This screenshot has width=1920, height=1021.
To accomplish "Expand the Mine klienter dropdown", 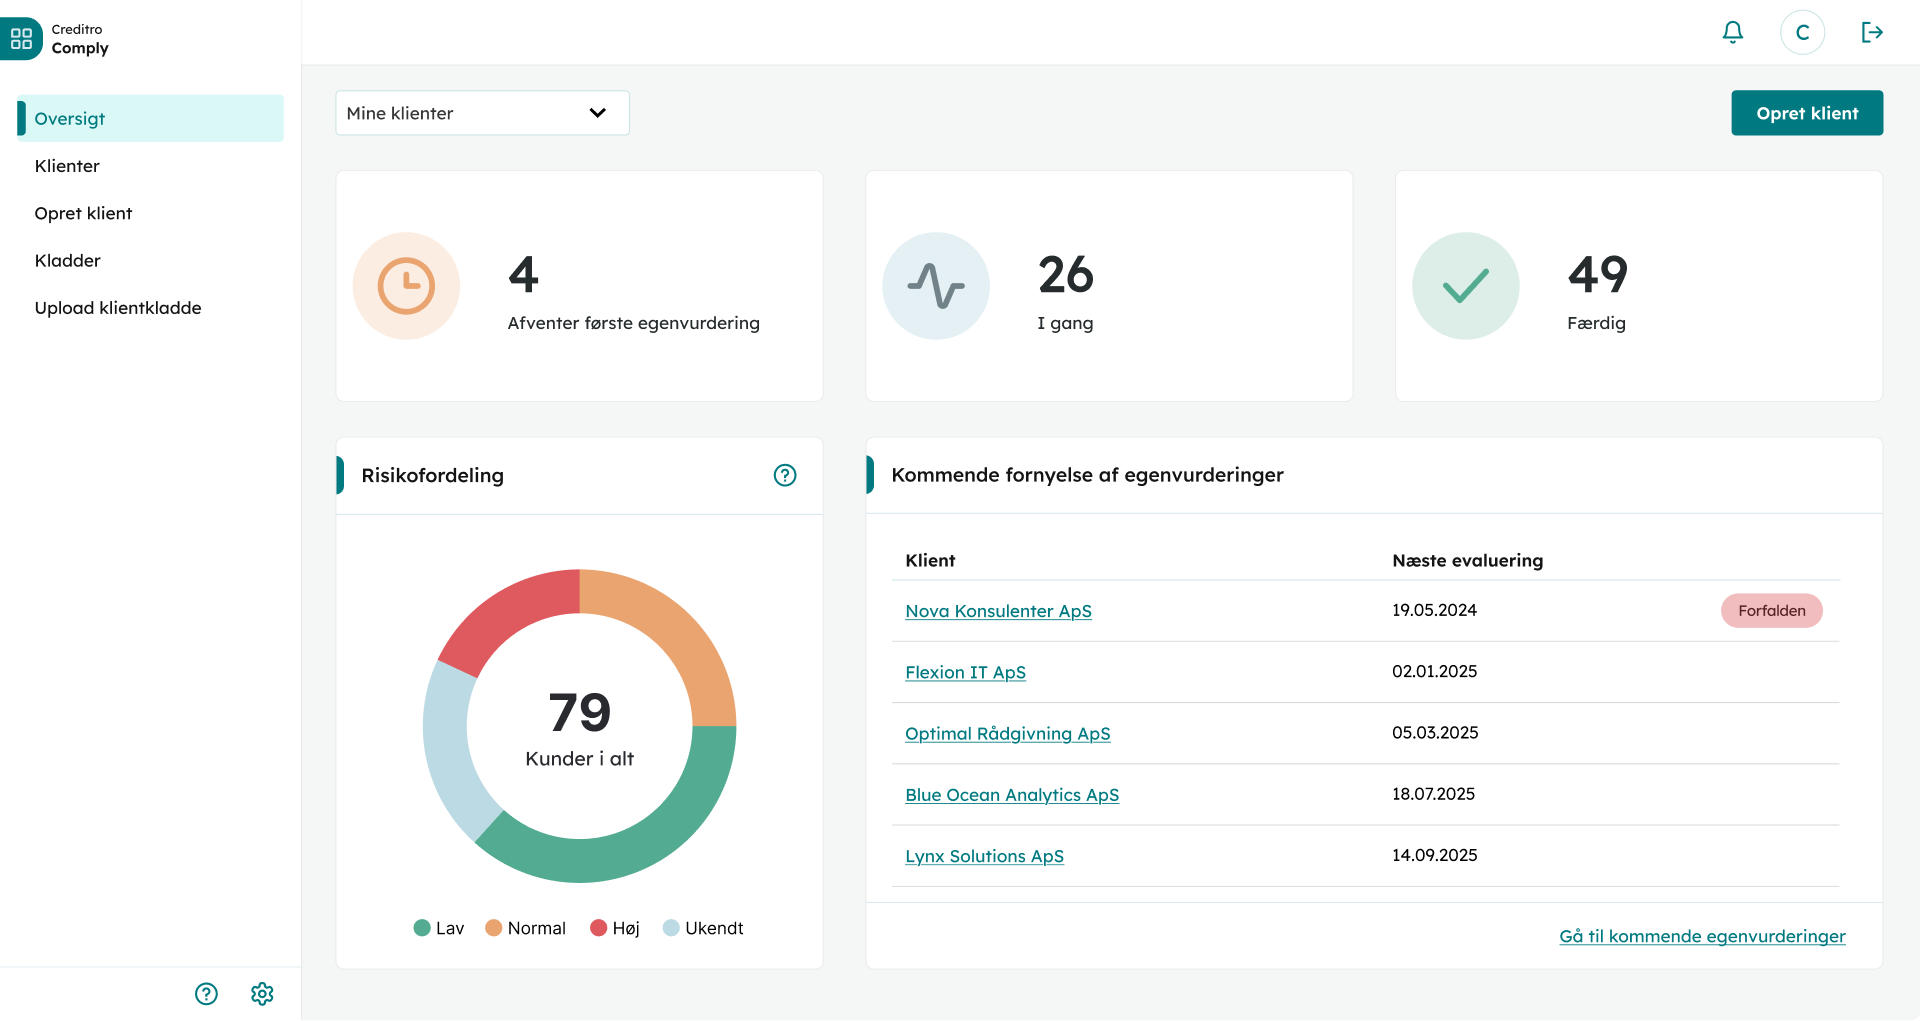I will point(482,113).
